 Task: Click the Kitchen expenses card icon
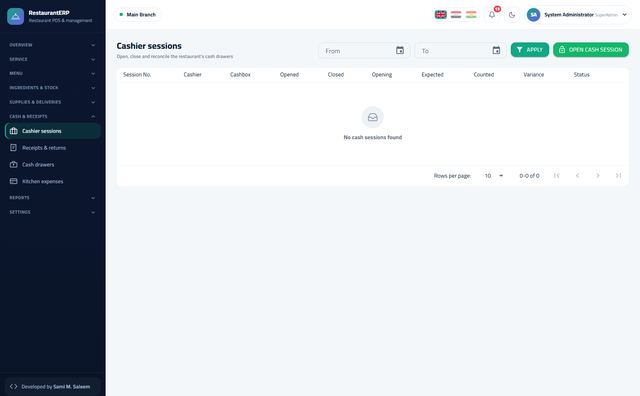point(13,181)
